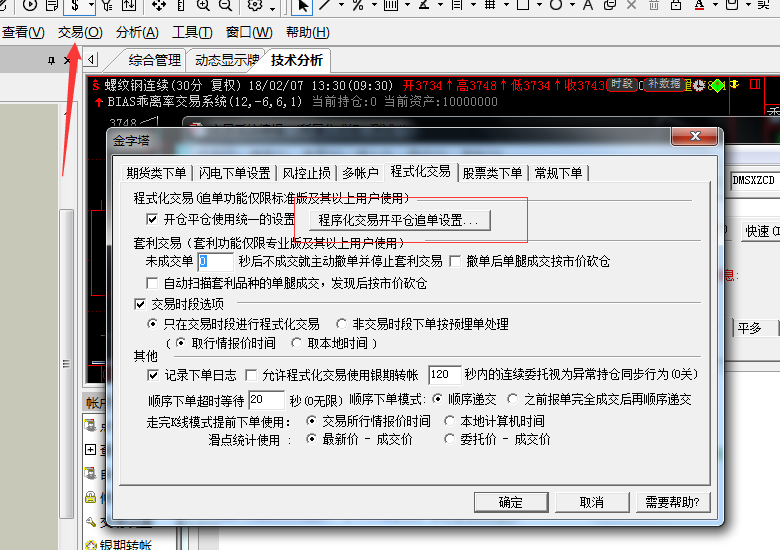Open the rectangle tool dropdown arrow
780x550 pixels.
539,6
